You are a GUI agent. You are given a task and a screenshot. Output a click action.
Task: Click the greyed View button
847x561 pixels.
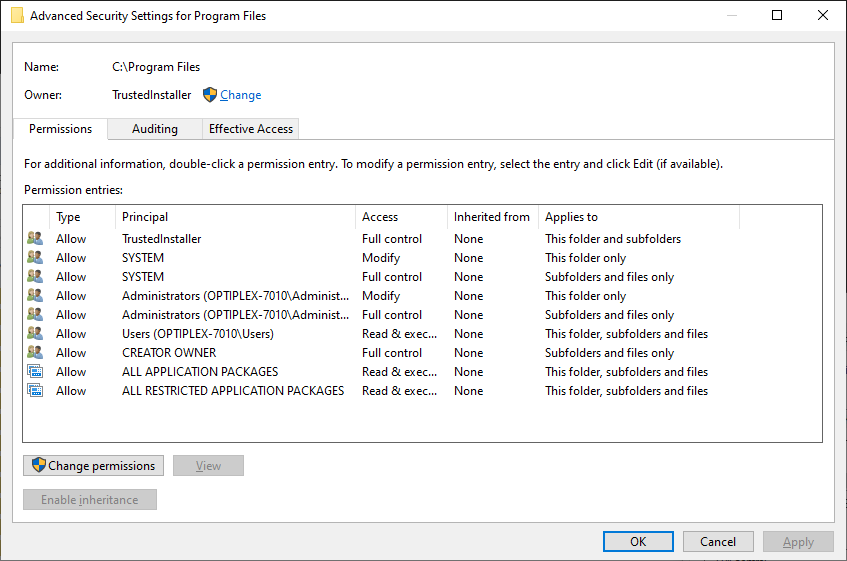coord(209,465)
